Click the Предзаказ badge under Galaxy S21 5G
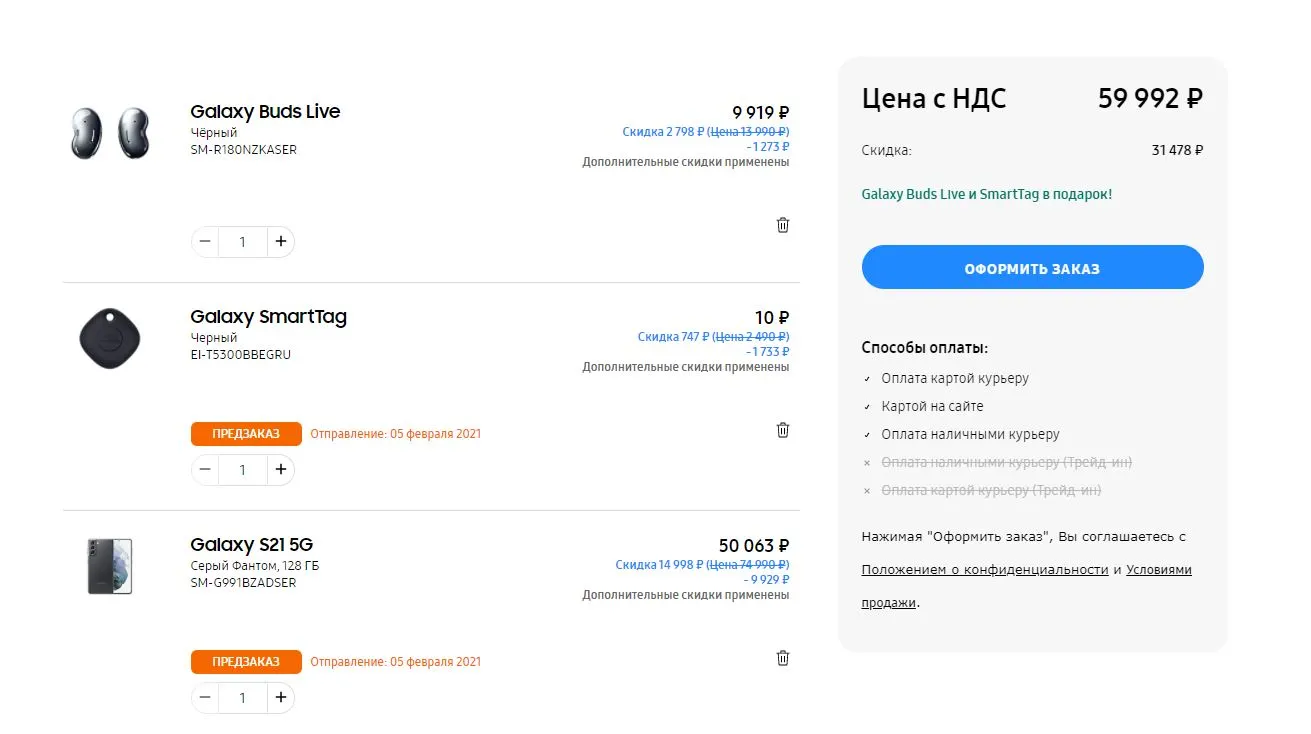 click(x=246, y=662)
